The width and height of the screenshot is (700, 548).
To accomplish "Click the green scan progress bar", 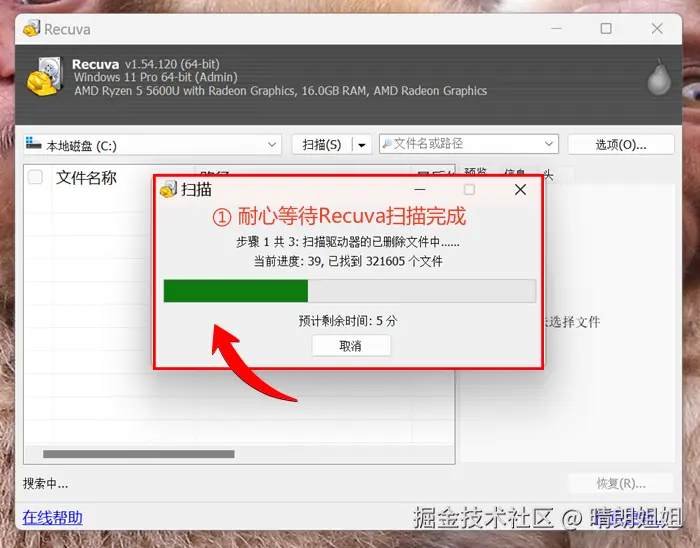I will point(350,291).
